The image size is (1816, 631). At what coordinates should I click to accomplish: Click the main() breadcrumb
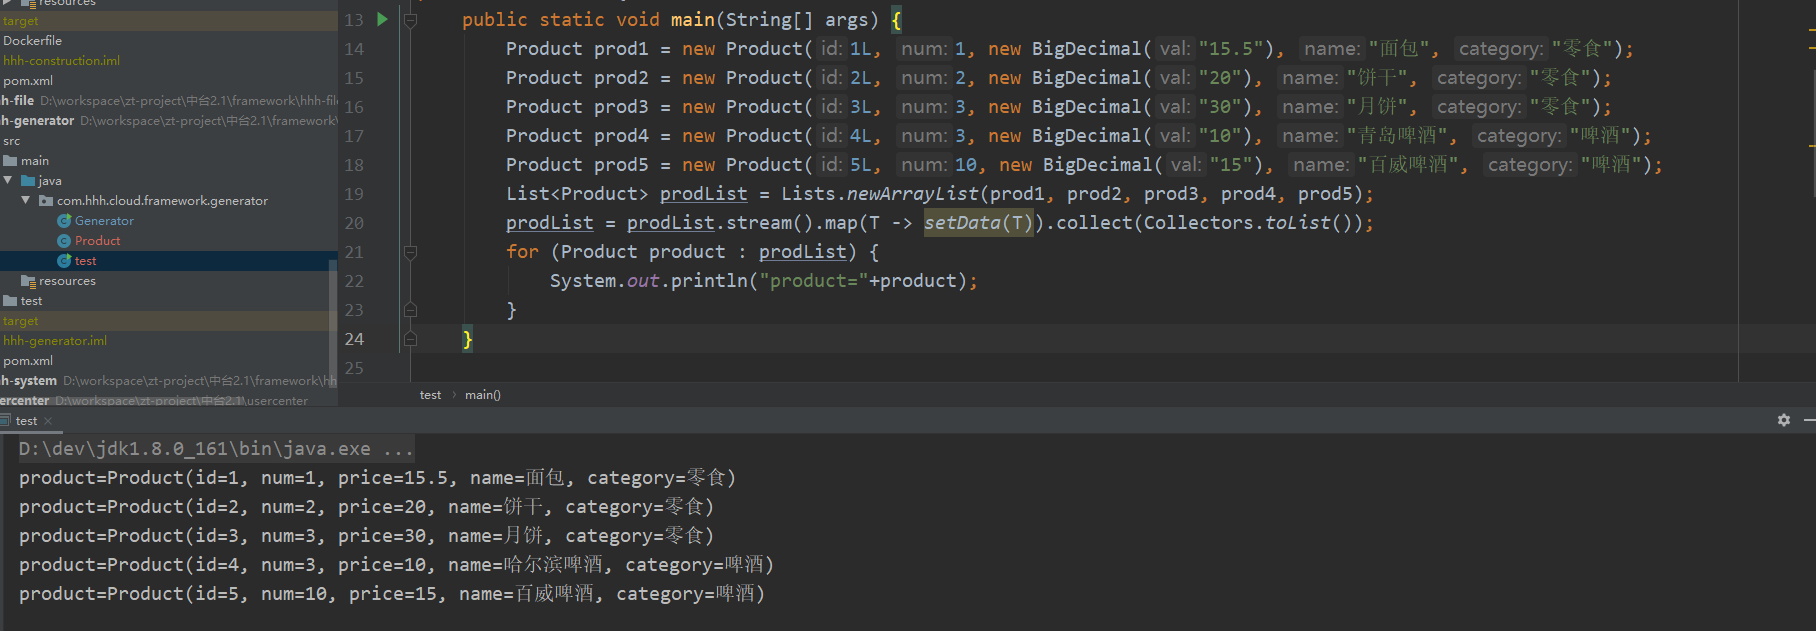(483, 395)
